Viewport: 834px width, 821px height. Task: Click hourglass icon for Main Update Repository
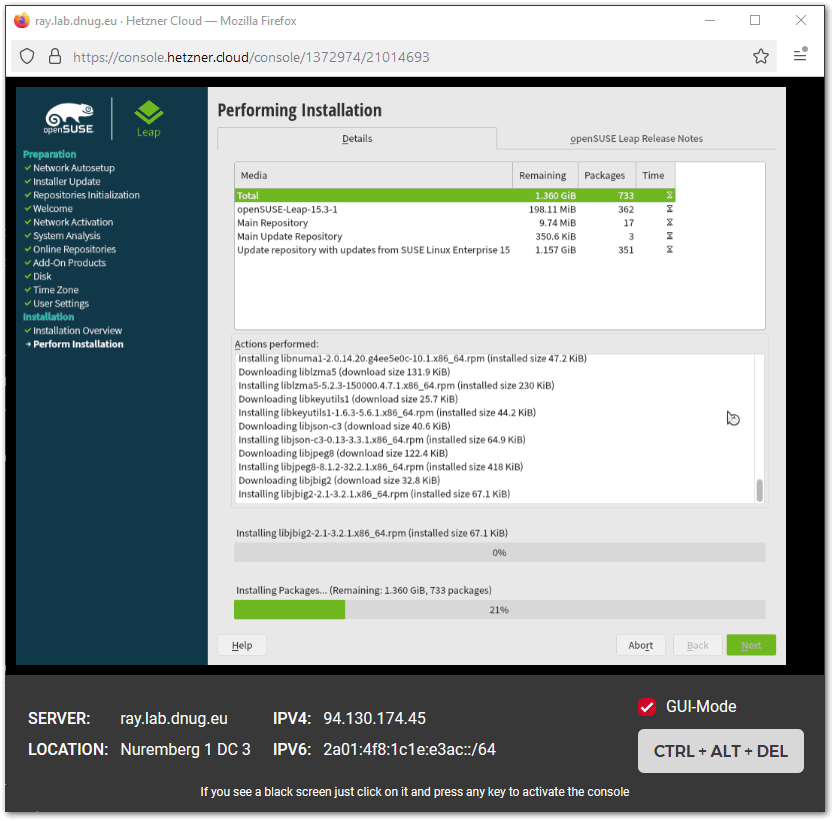point(670,236)
